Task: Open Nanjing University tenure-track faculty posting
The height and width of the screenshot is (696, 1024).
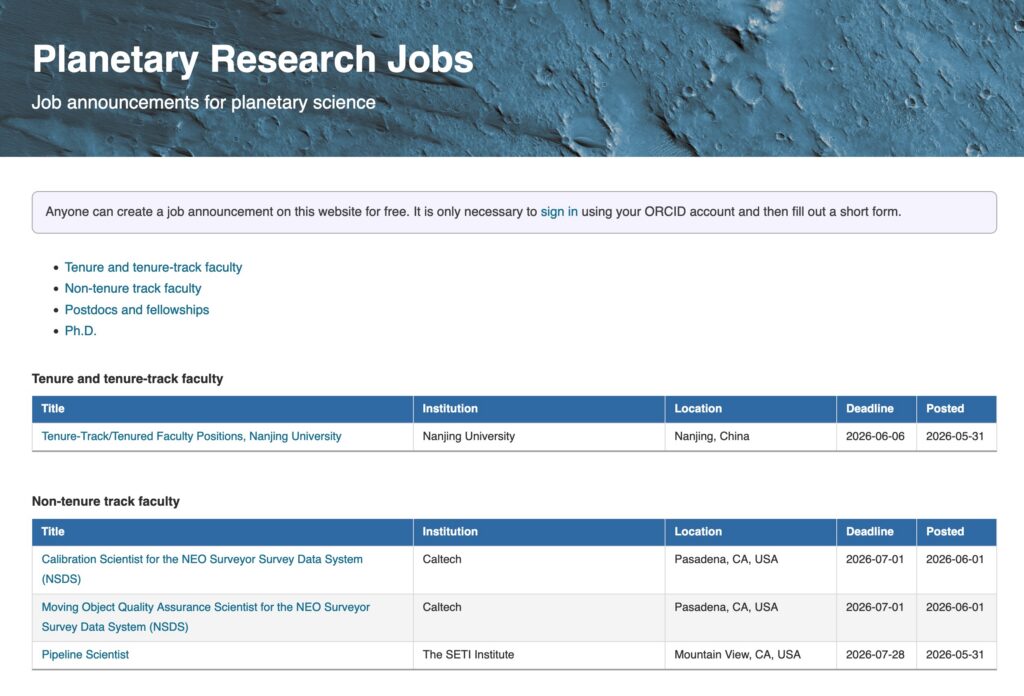Action: [191, 436]
